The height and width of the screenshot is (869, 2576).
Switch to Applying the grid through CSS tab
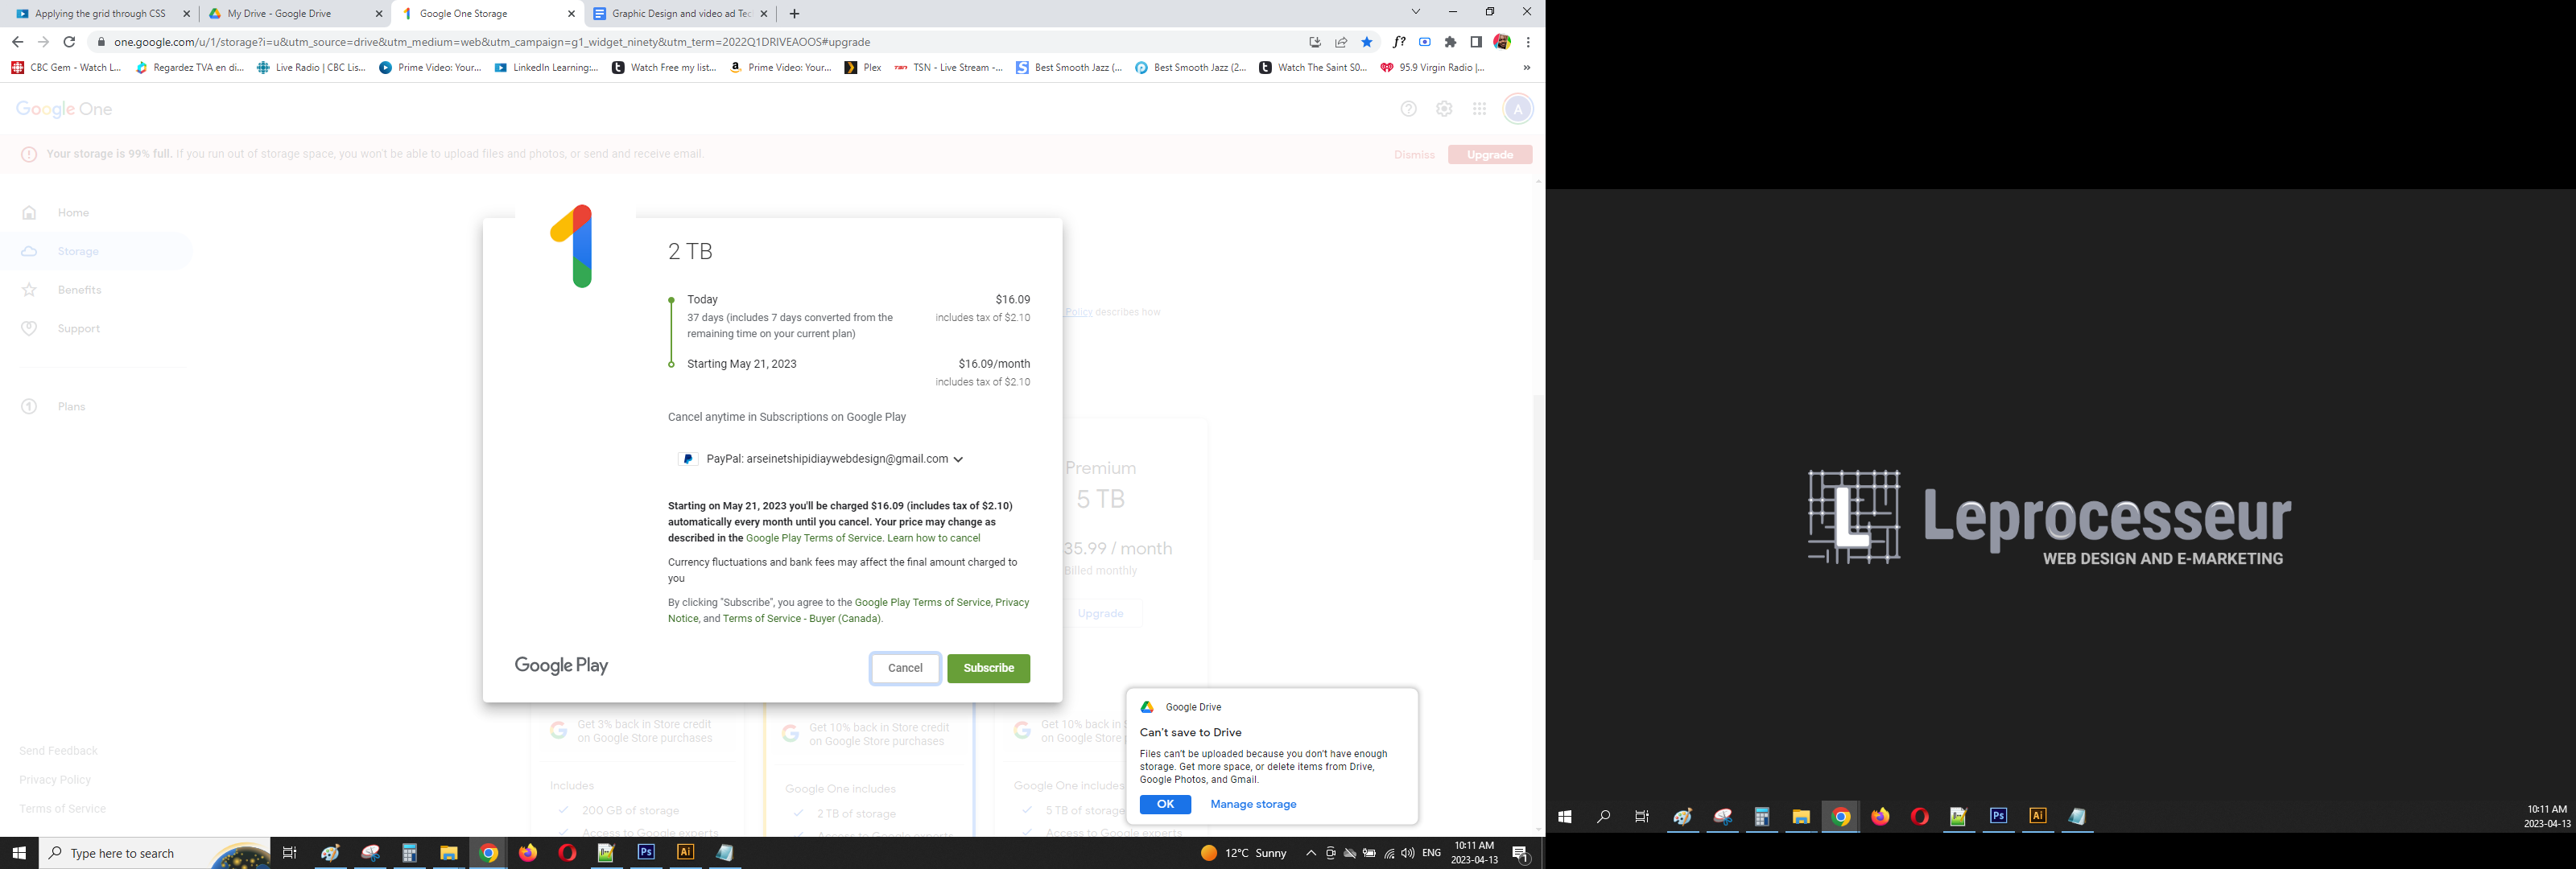pos(100,14)
